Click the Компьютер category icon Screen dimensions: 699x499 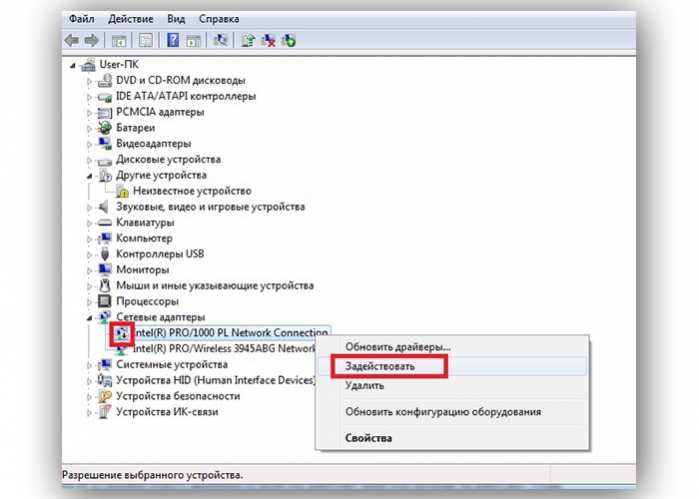point(105,238)
